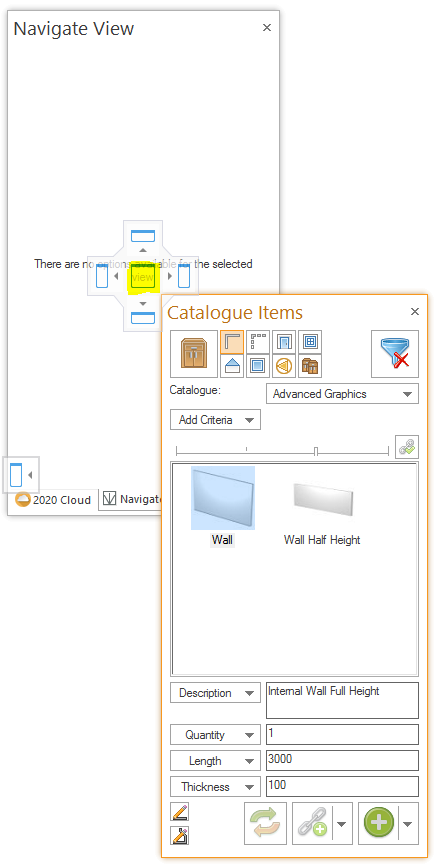Clear filters with the funnel icon
This screenshot has height=865, width=434.
click(395, 354)
